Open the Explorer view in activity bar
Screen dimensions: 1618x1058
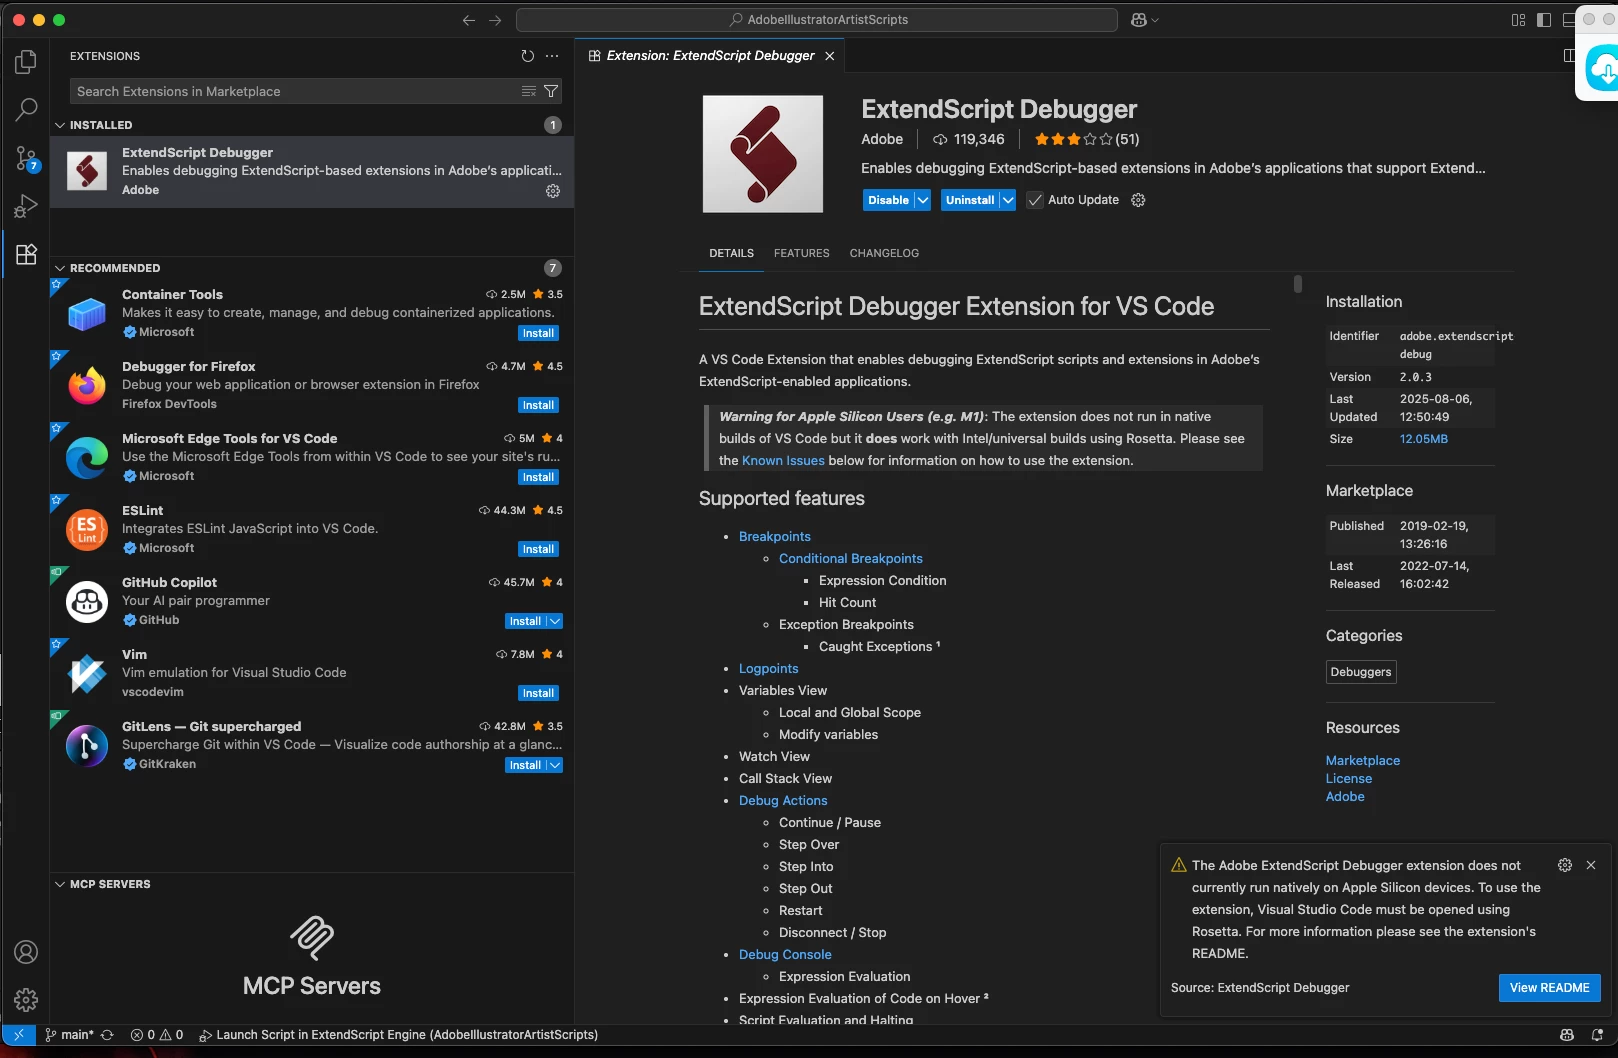click(26, 62)
